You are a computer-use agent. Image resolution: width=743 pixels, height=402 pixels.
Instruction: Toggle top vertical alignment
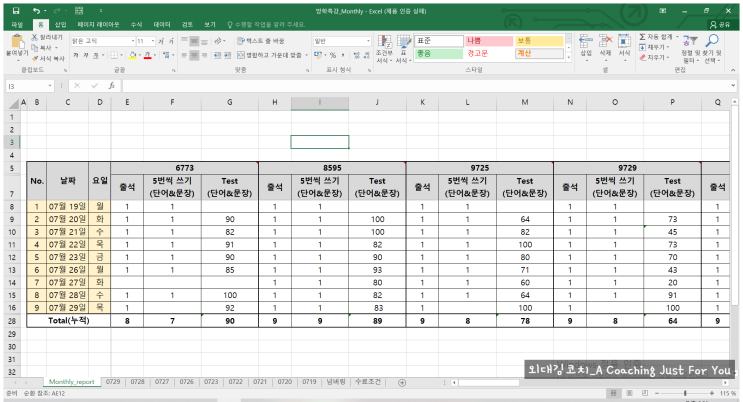point(184,41)
